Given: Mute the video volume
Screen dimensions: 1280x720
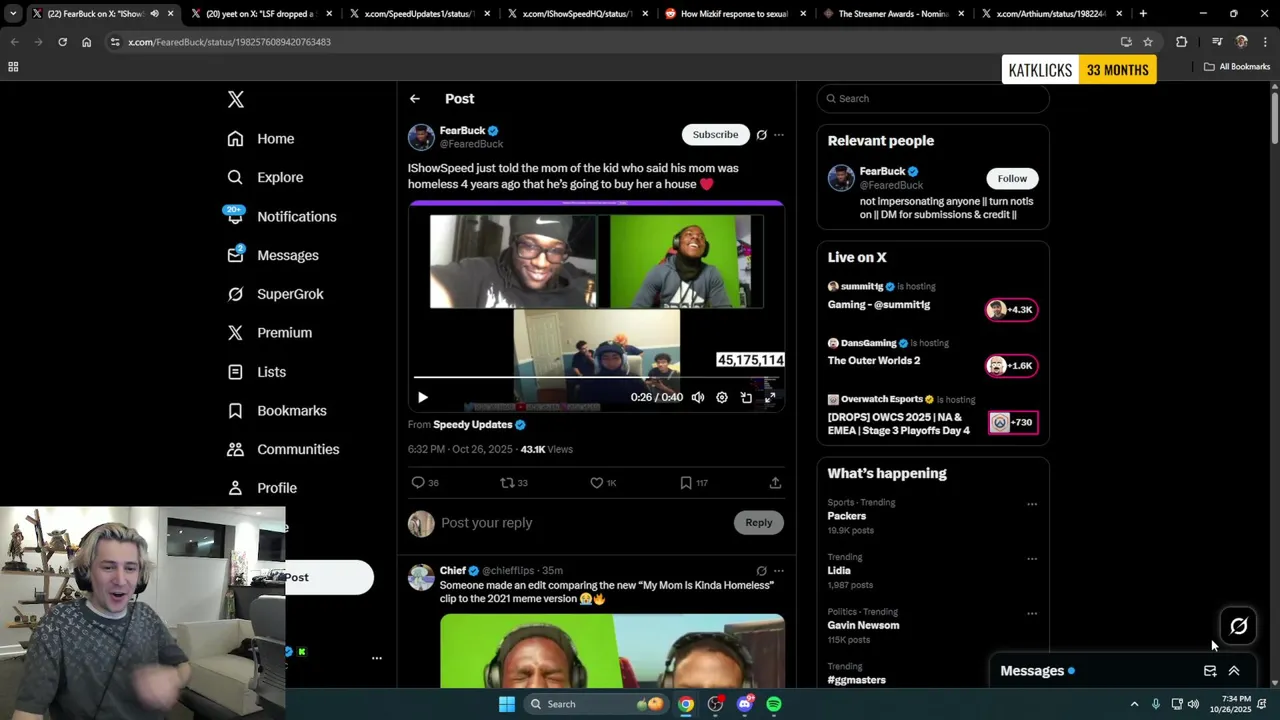Looking at the screenshot, I should [698, 398].
